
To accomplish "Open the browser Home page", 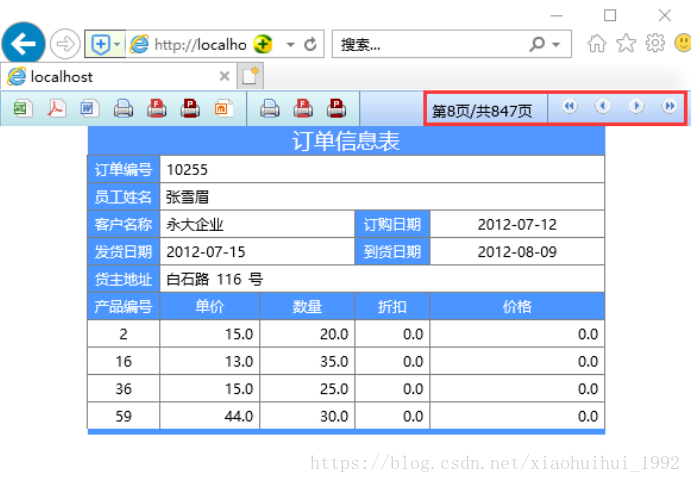I will (597, 43).
